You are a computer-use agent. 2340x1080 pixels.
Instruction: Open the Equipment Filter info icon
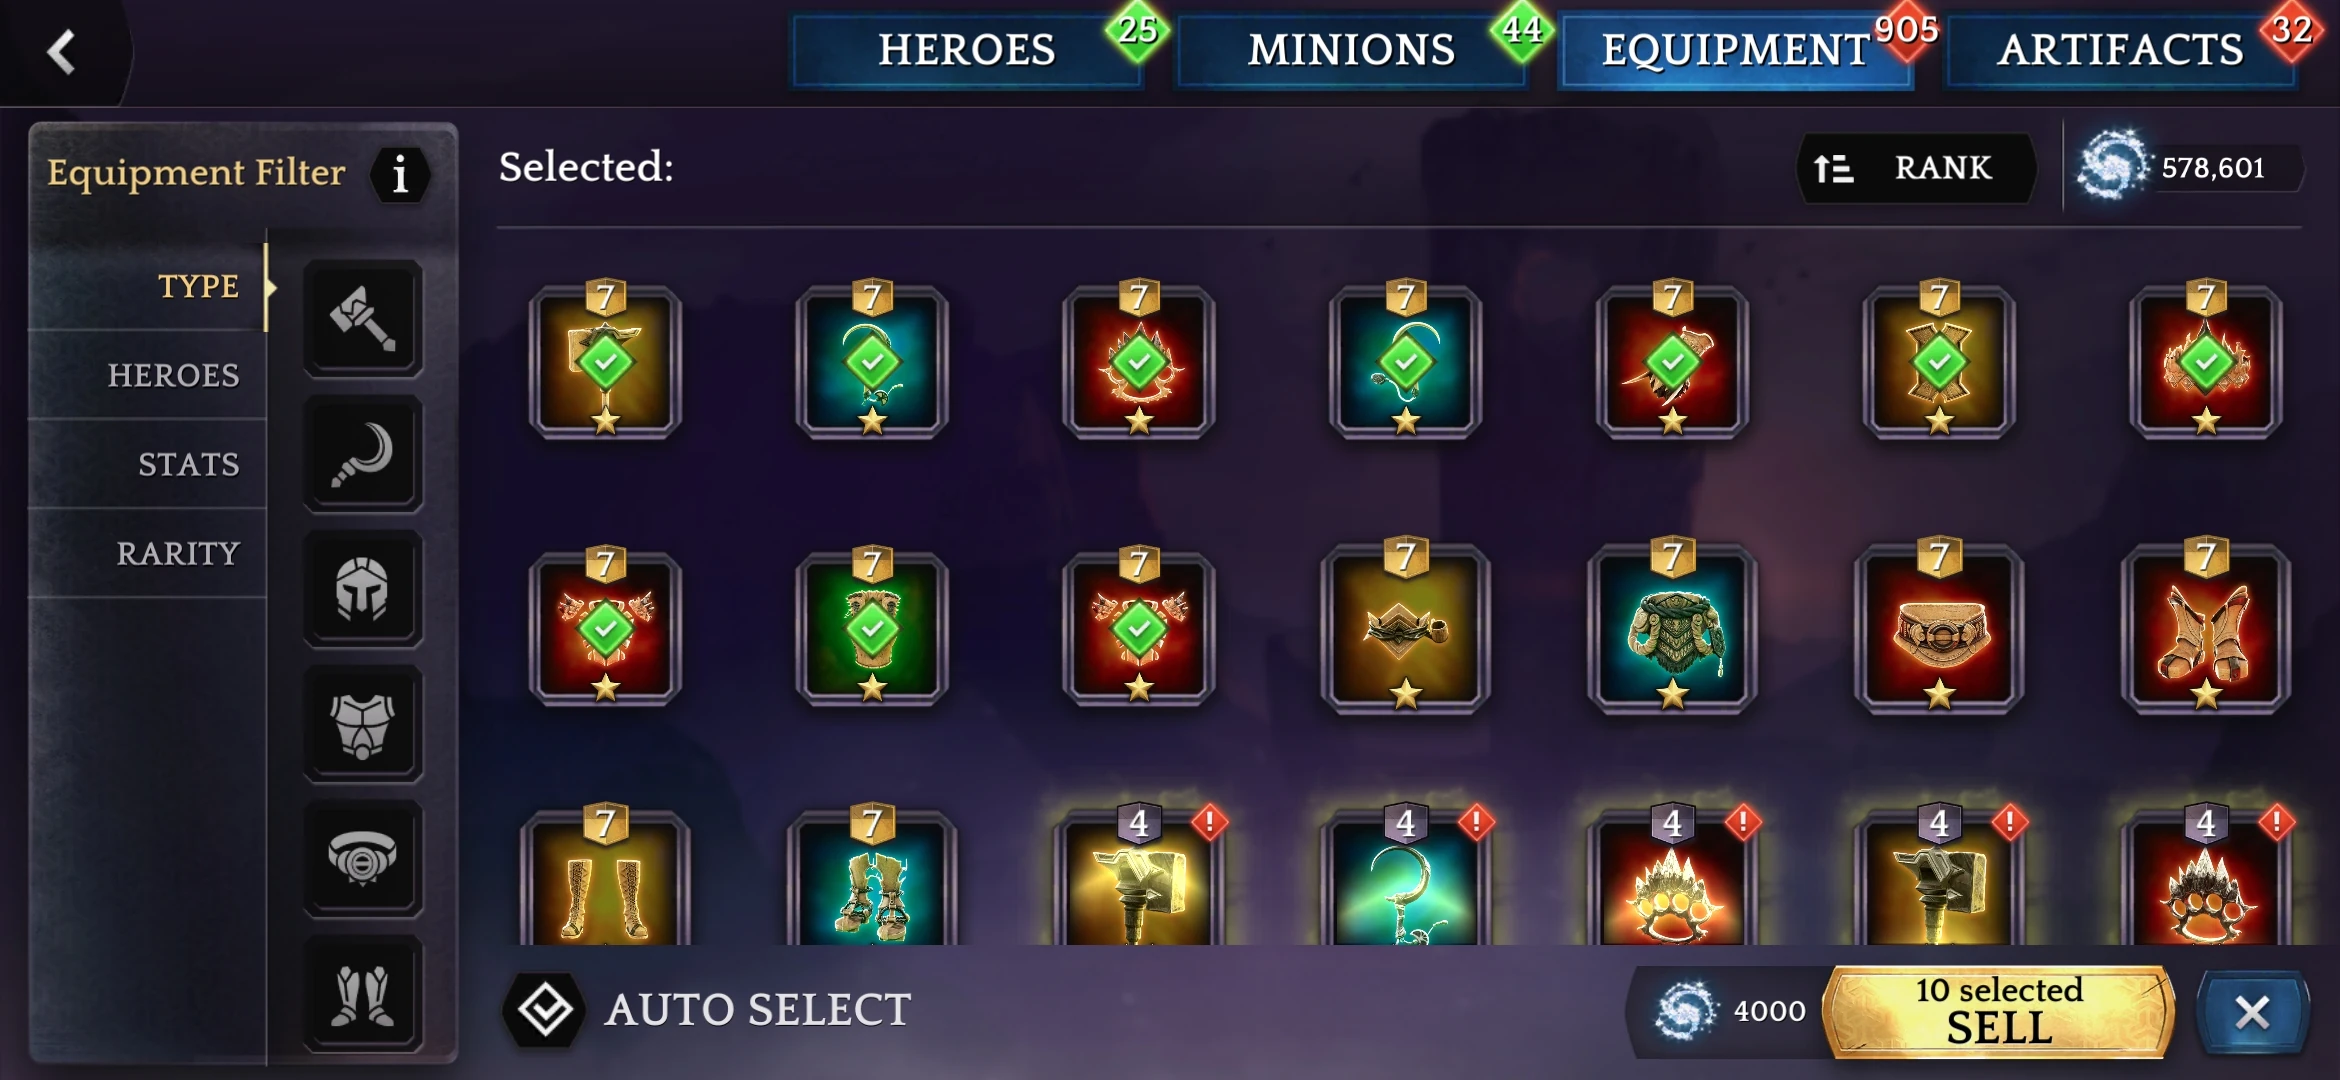[400, 175]
